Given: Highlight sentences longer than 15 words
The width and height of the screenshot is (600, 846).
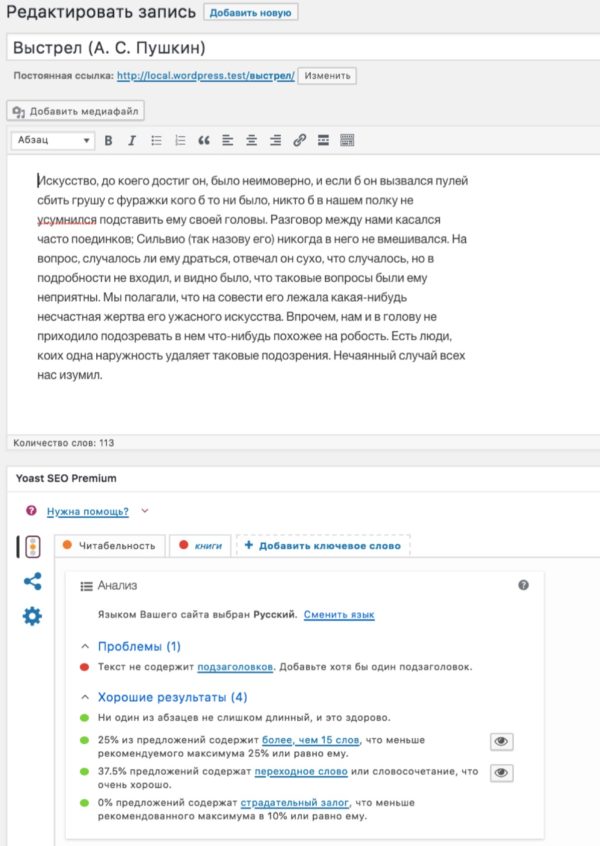Looking at the screenshot, I should tap(501, 741).
